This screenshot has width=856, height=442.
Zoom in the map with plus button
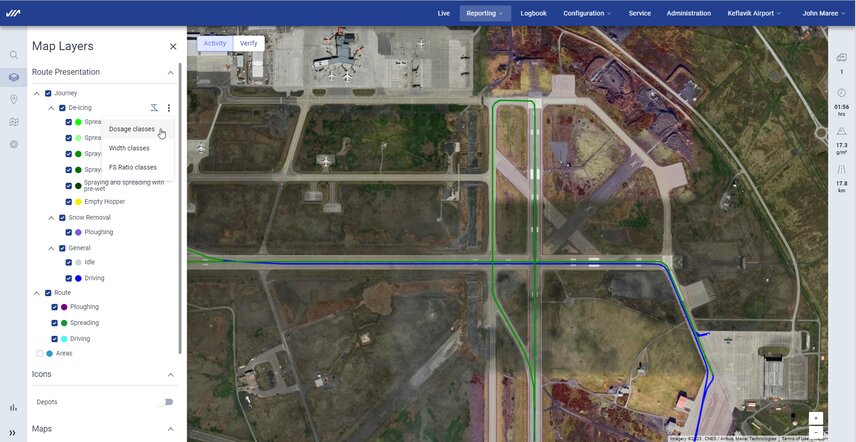click(816, 417)
